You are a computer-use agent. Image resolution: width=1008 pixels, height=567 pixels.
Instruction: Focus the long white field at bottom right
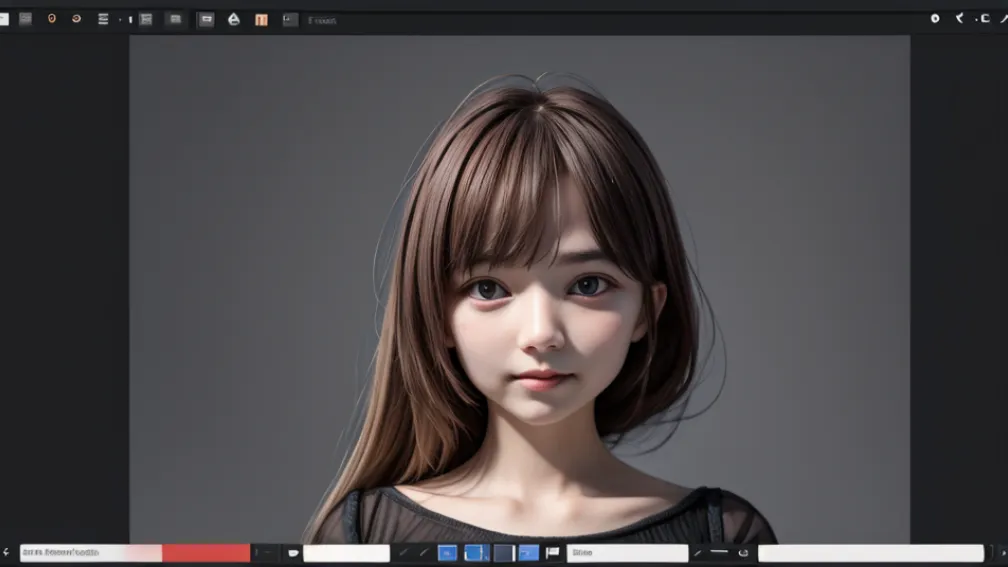pyautogui.click(x=870, y=553)
